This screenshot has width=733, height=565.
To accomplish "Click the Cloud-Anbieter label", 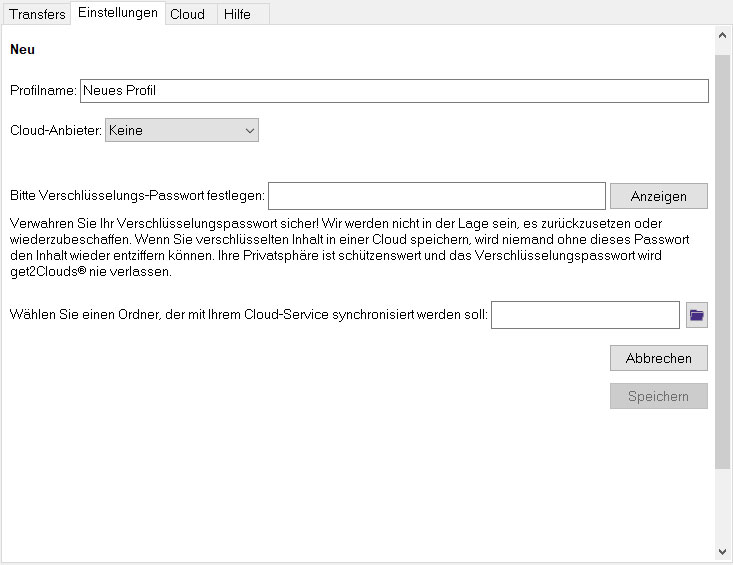I will tap(56, 130).
